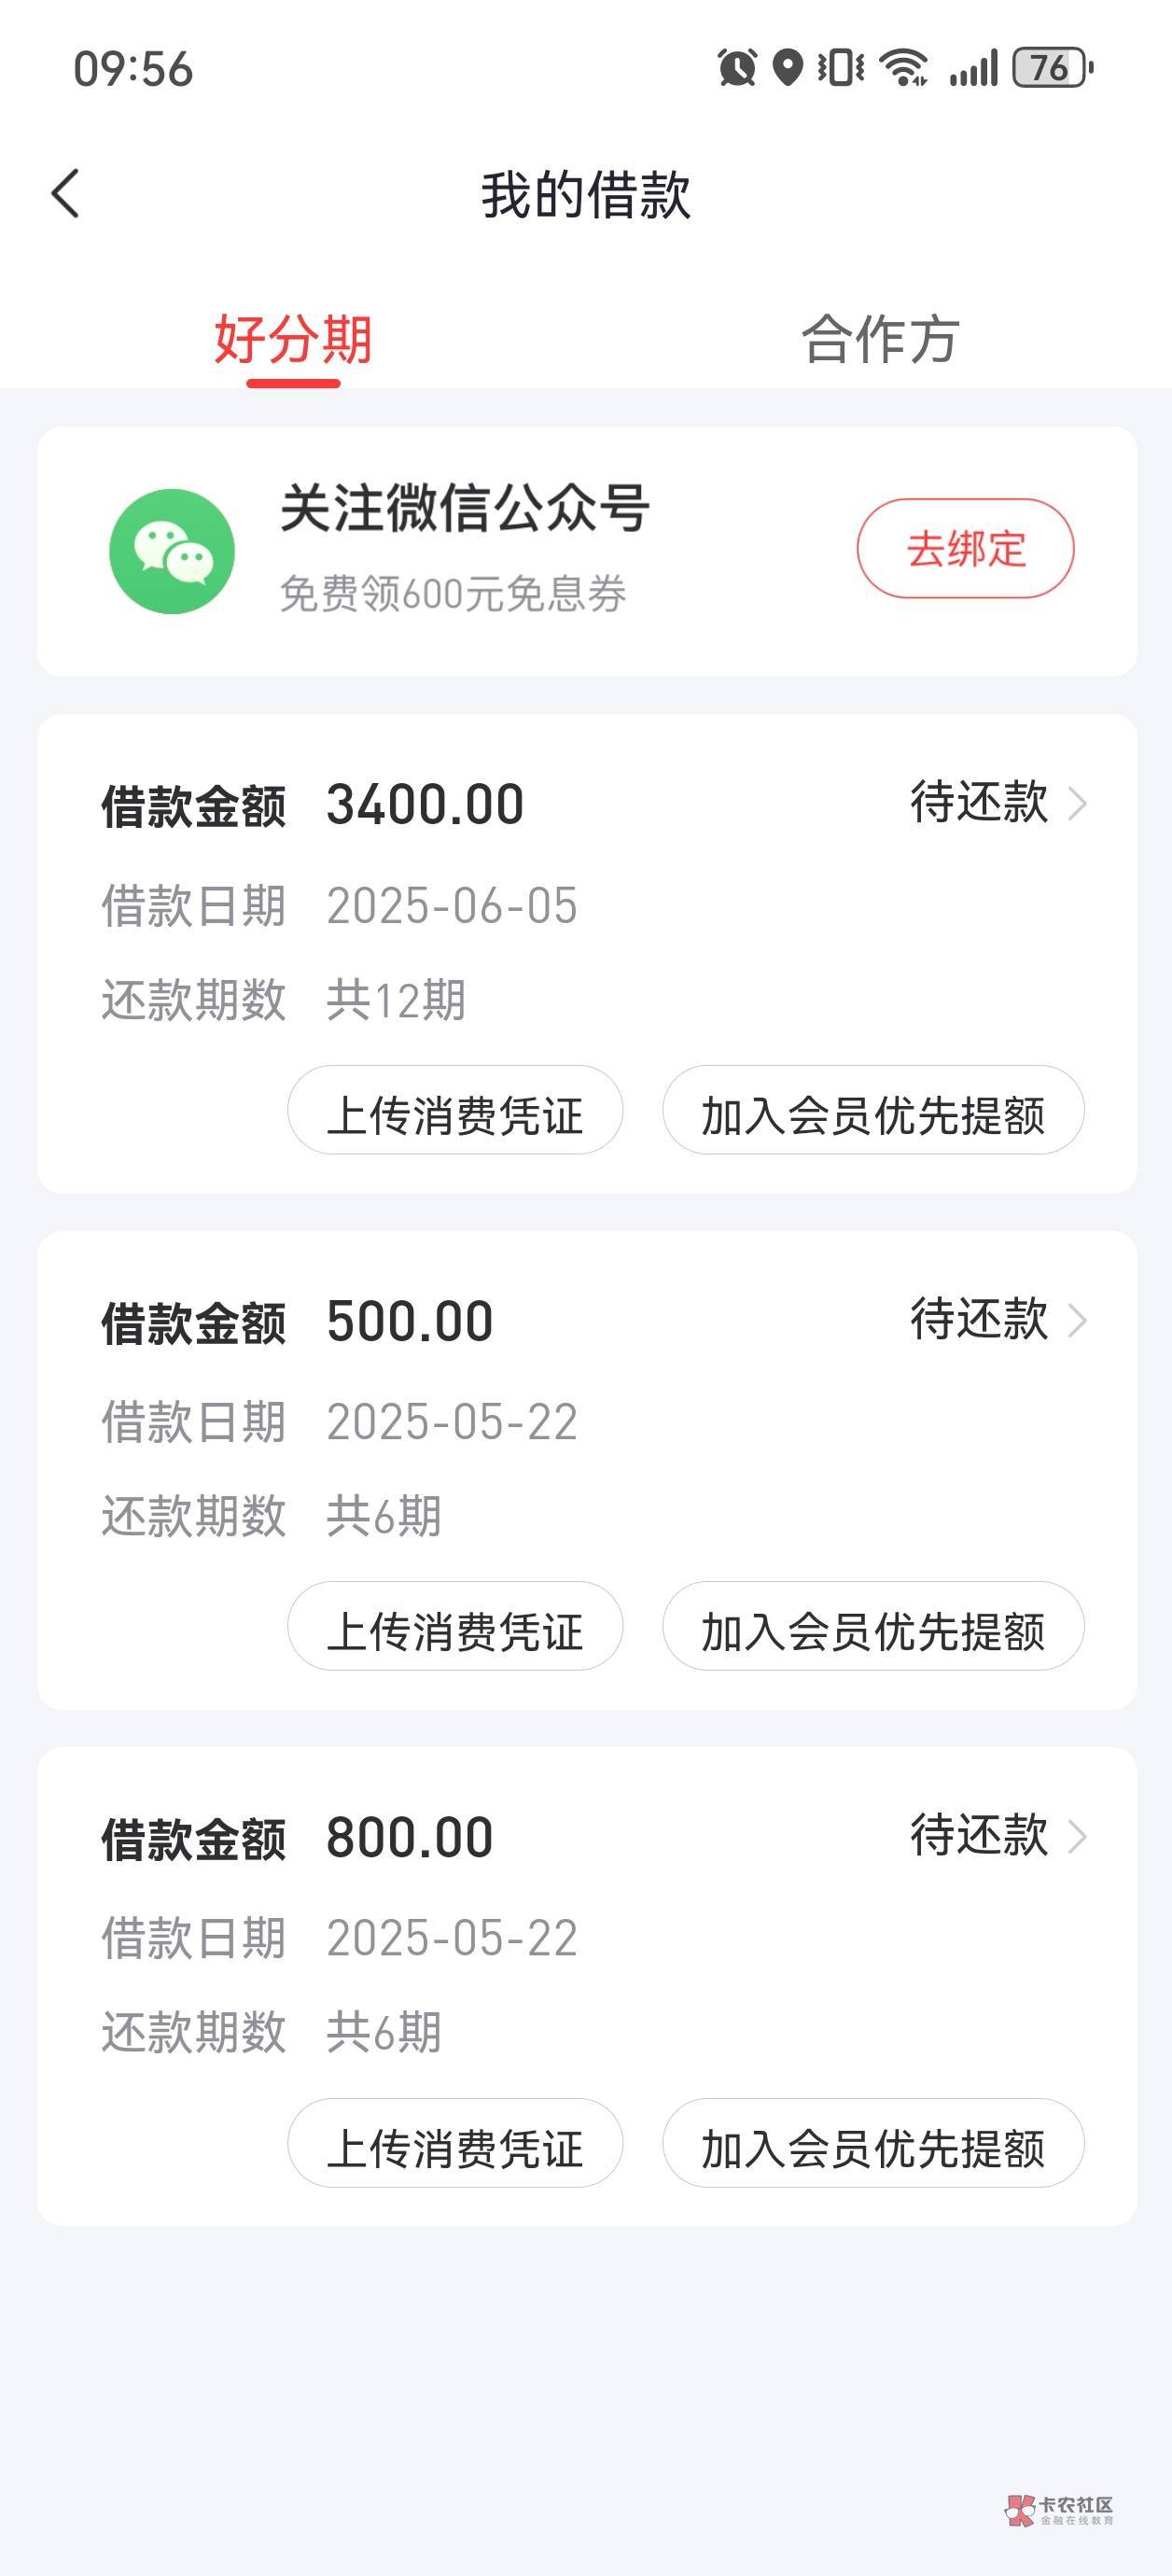This screenshot has height=2576, width=1172.
Task: Tap the alarm icon in status bar
Action: (737, 68)
